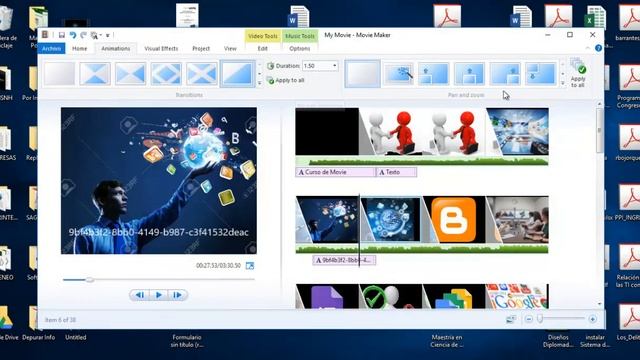Apply the bow tie horizontal transition

click(x=131, y=74)
